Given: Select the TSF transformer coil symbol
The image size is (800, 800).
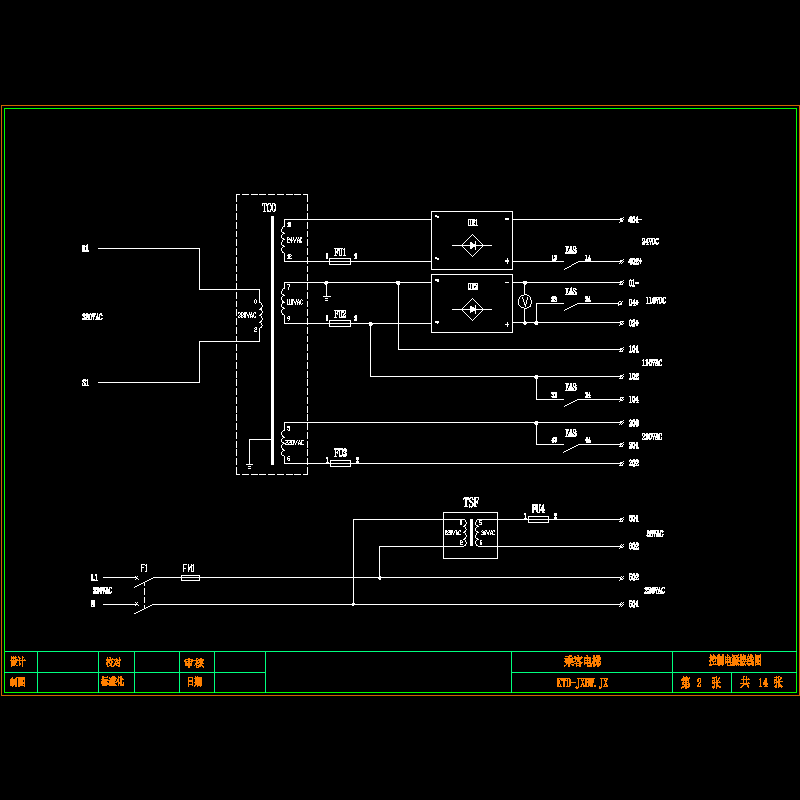Looking at the screenshot, I should click(471, 533).
